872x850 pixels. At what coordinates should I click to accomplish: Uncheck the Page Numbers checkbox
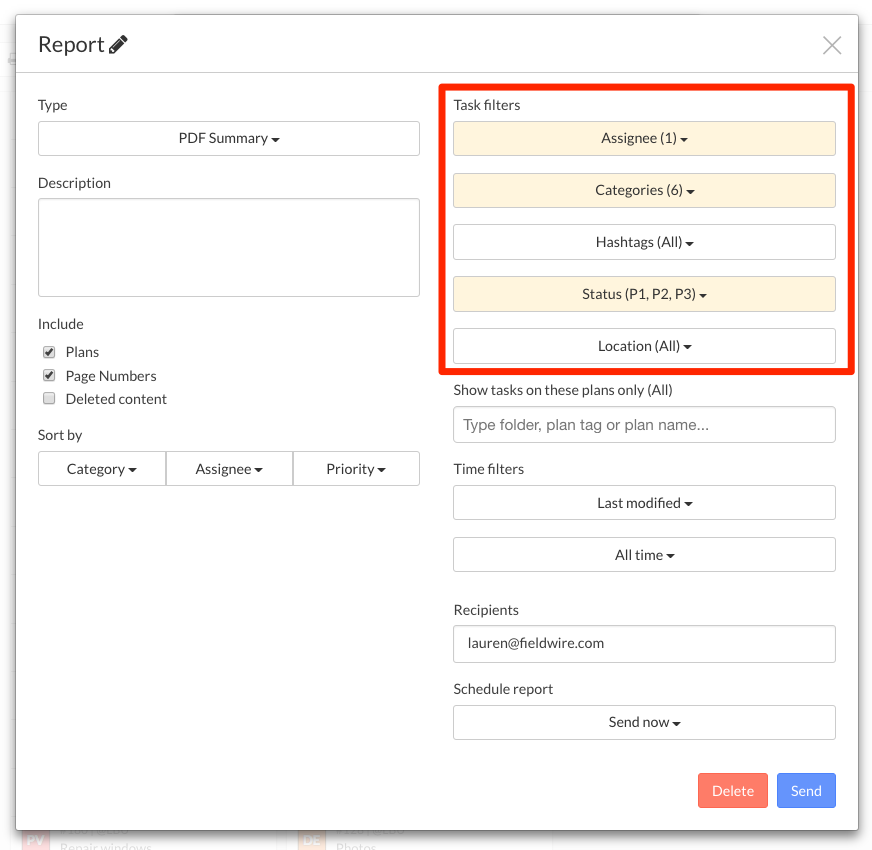tap(49, 376)
